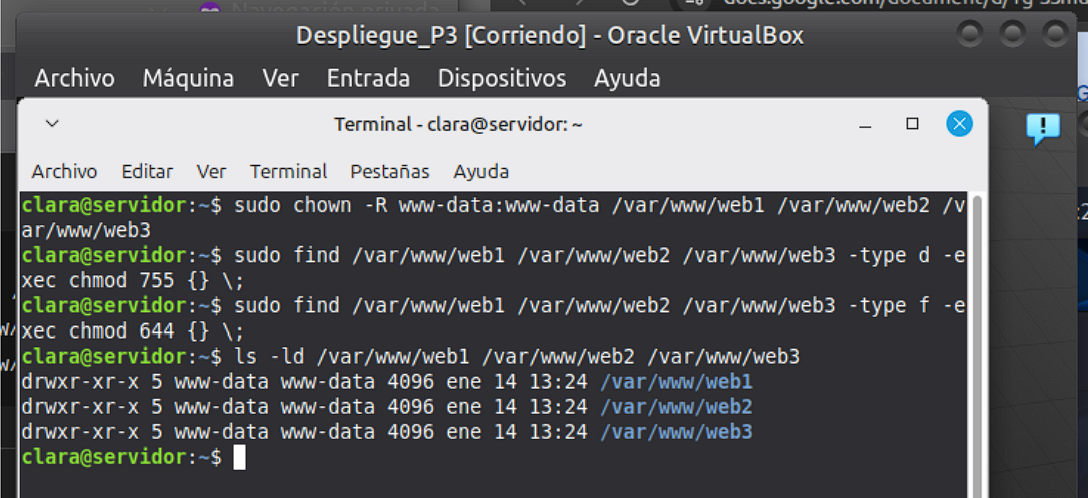This screenshot has width=1088, height=498.
Task: Open the Terminal menu in terminal menubar
Action: tap(288, 171)
